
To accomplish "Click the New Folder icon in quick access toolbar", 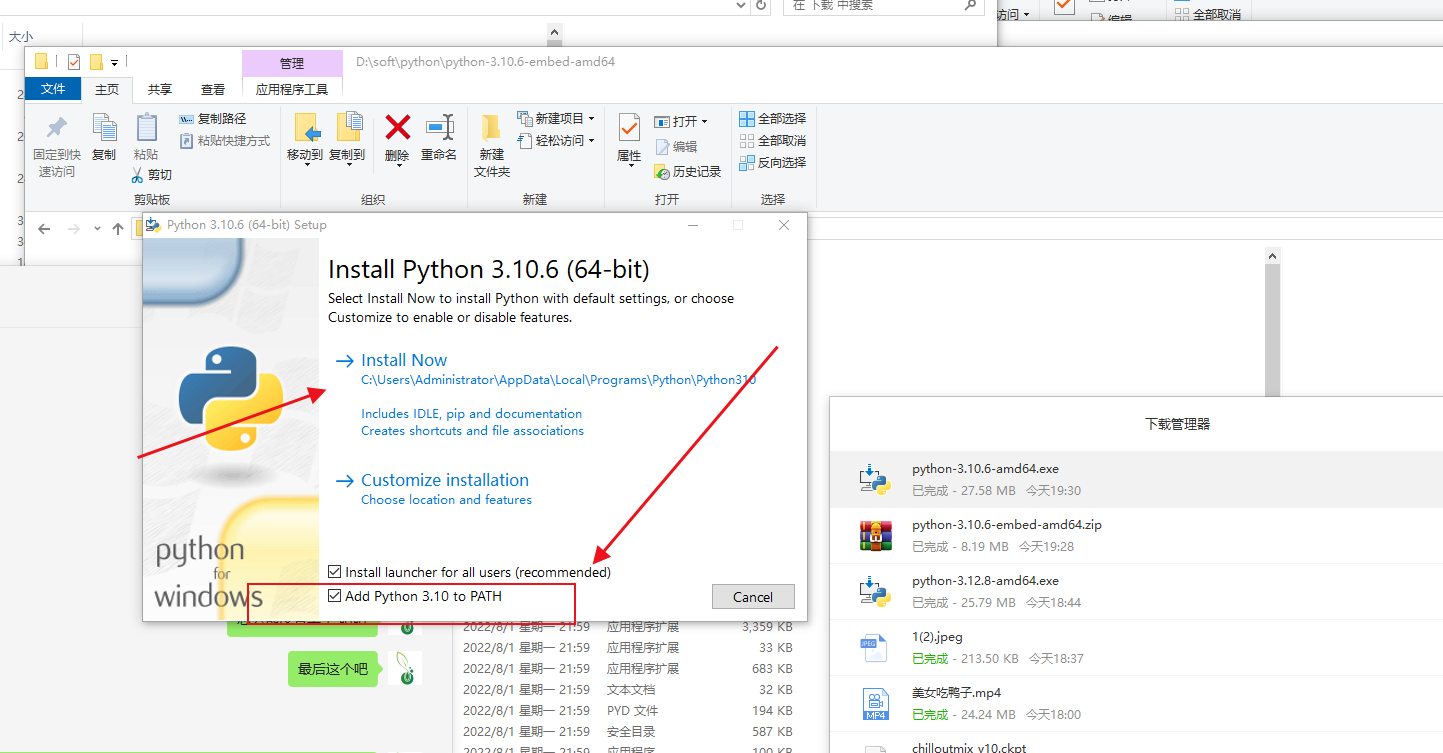I will coord(97,61).
